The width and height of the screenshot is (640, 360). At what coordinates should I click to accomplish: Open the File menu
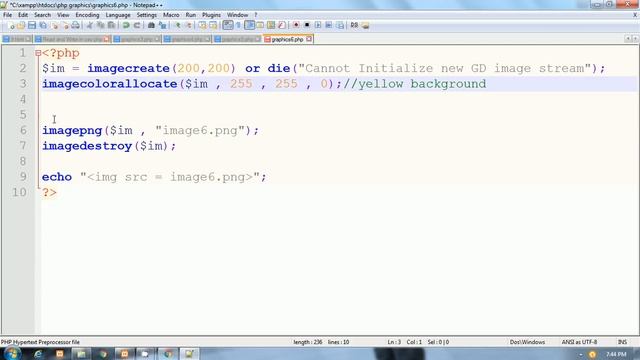coord(7,15)
